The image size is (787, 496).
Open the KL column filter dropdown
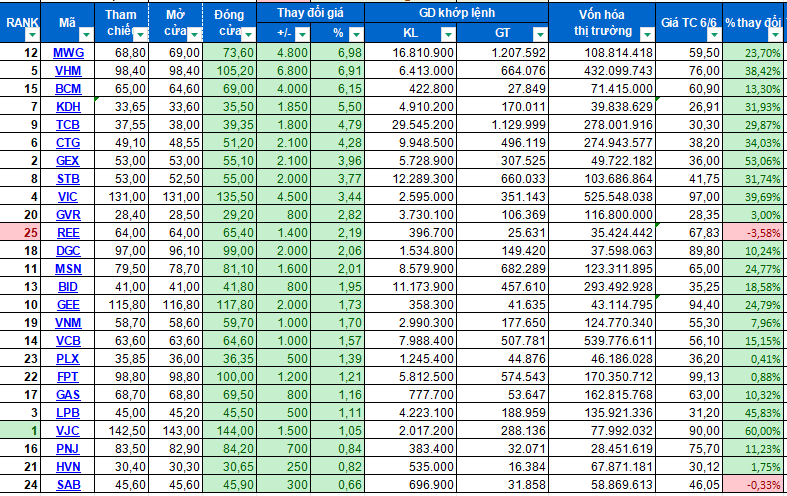point(448,34)
